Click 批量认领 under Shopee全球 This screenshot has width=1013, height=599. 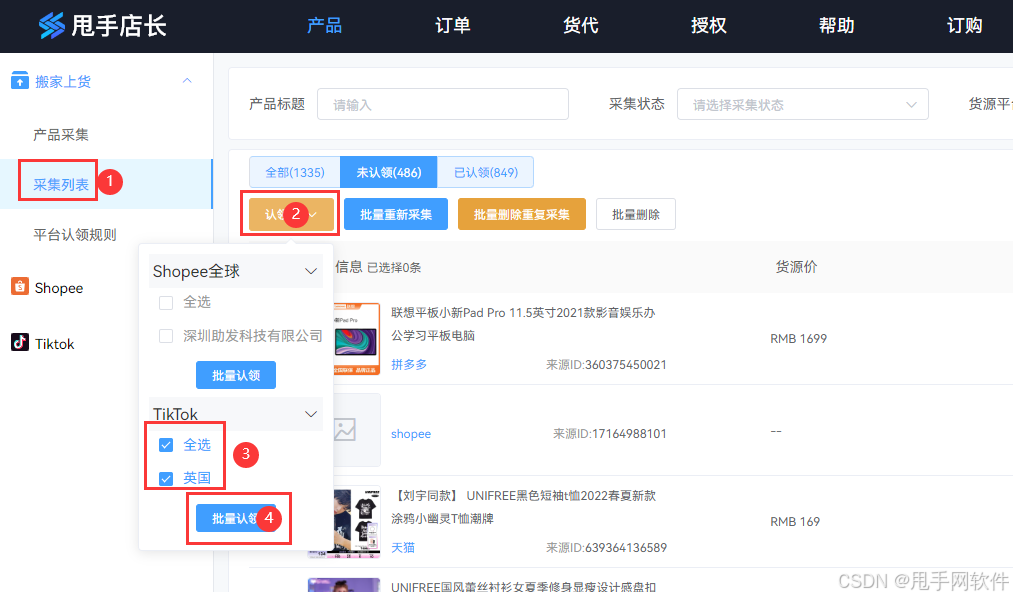pos(236,375)
